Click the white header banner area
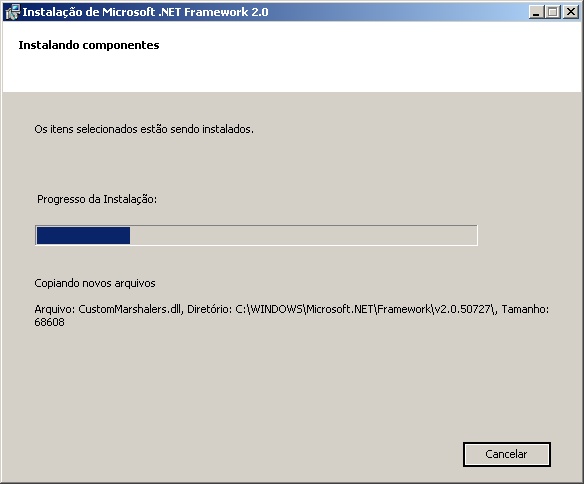584x484 pixels. (292, 57)
